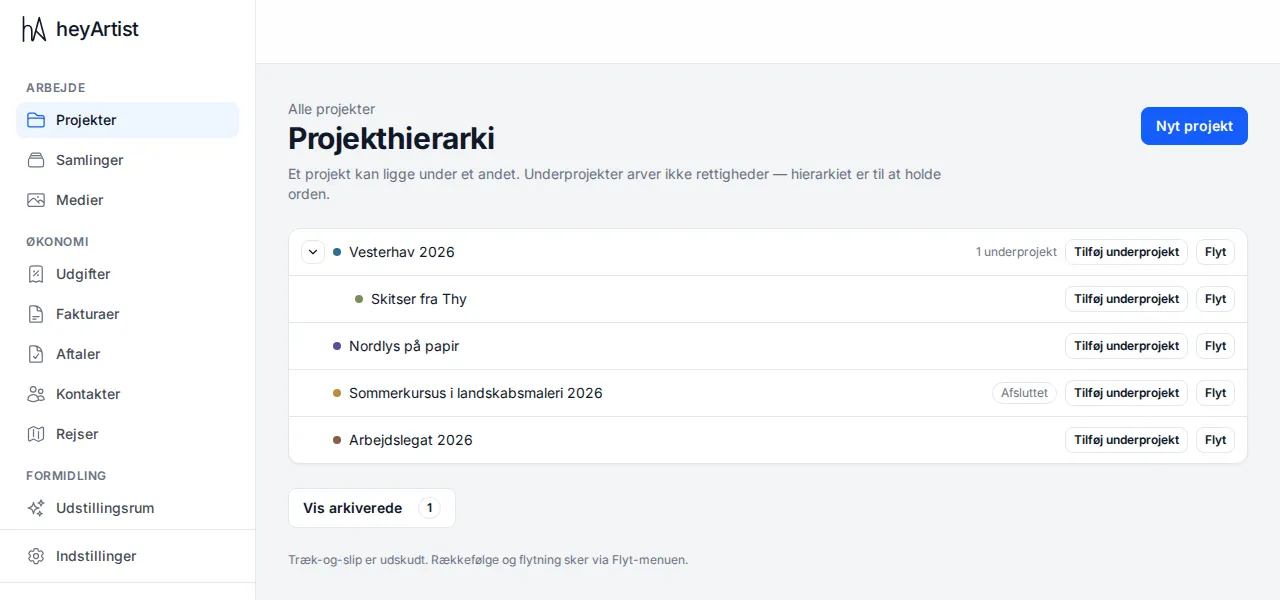Click the Kontakter people icon
This screenshot has height=600, width=1280.
tap(36, 394)
